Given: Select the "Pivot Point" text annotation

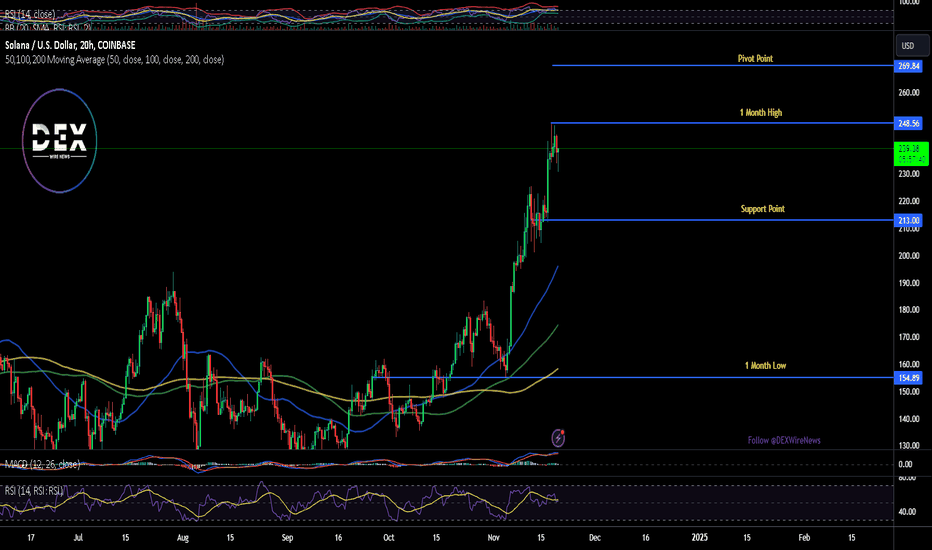Looking at the screenshot, I should point(755,58).
